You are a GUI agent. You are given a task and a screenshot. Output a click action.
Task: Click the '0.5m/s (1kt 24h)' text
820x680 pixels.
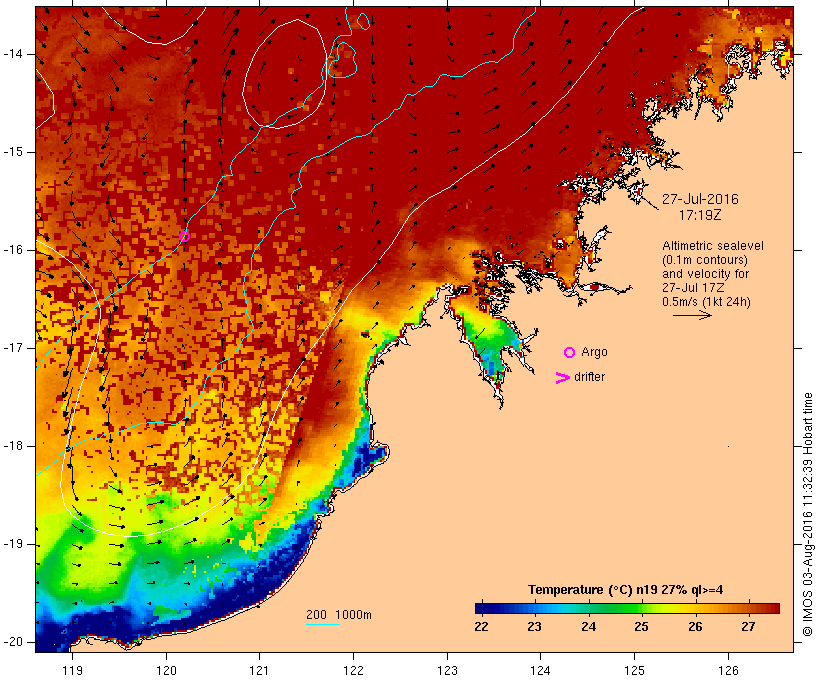coord(706,302)
